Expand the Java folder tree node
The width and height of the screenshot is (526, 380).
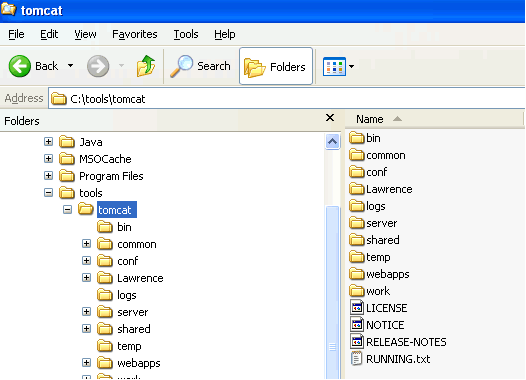click(49, 142)
